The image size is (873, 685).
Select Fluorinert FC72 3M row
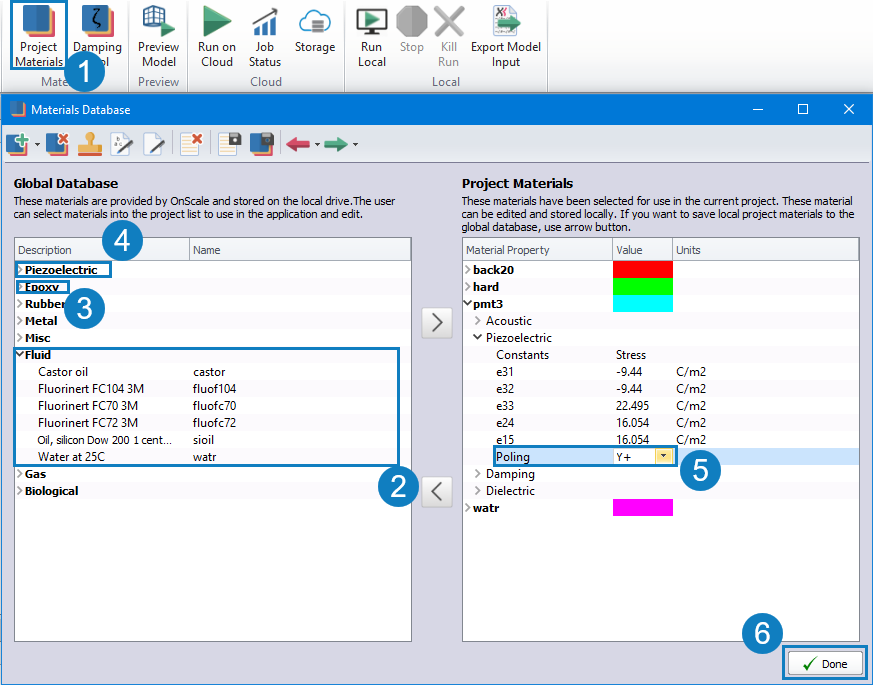213,423
